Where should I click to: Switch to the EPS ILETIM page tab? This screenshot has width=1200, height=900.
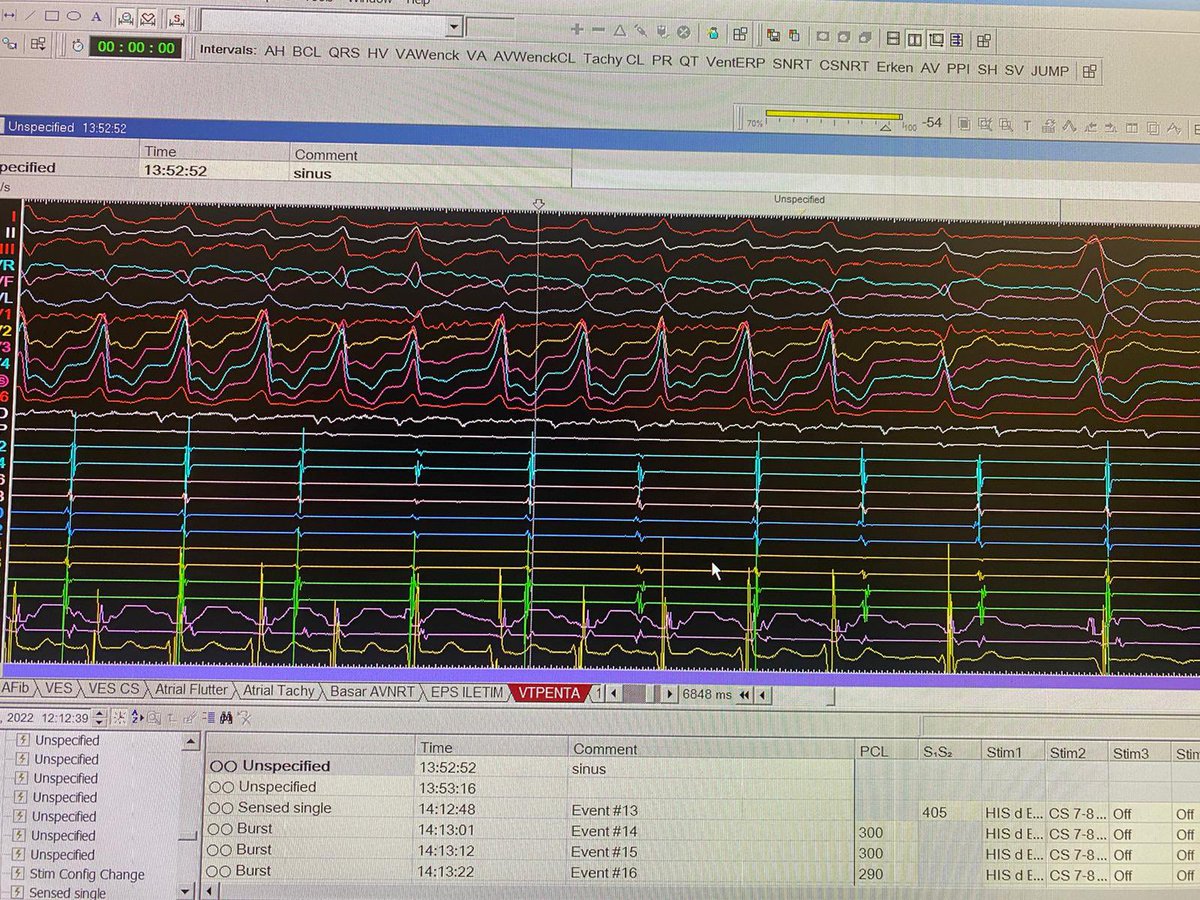468,692
